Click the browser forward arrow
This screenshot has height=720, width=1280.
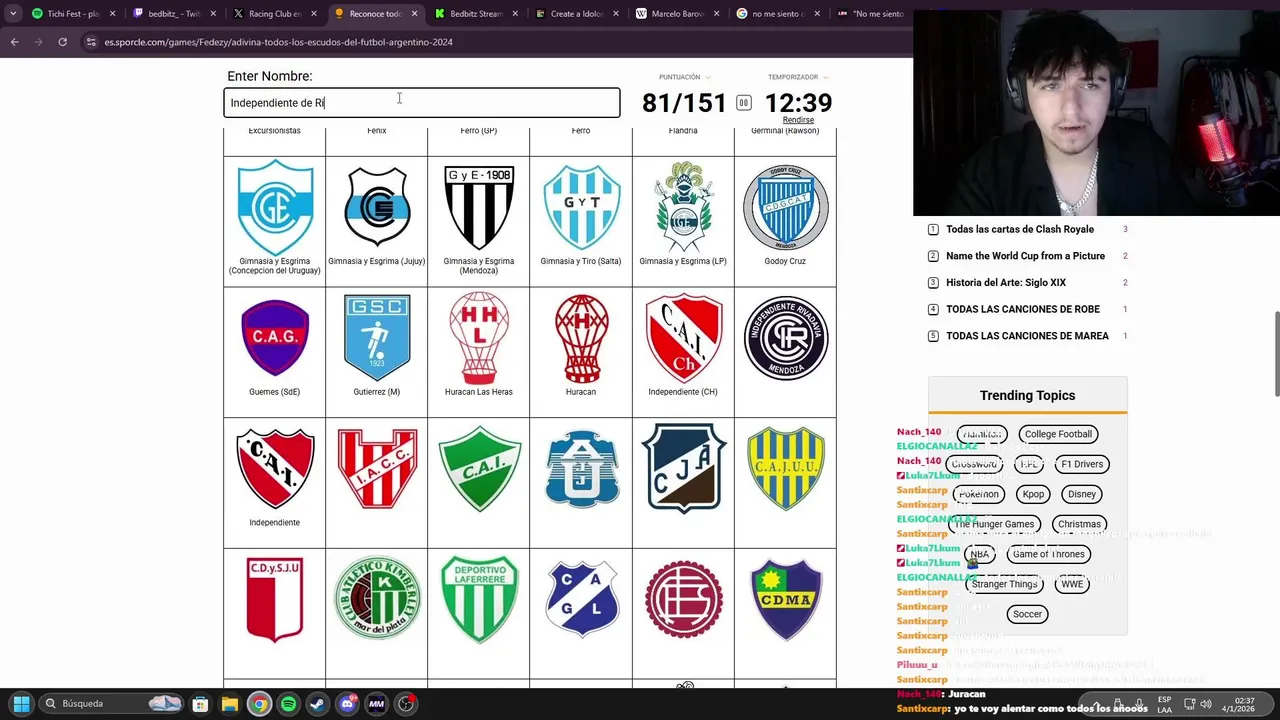click(38, 42)
